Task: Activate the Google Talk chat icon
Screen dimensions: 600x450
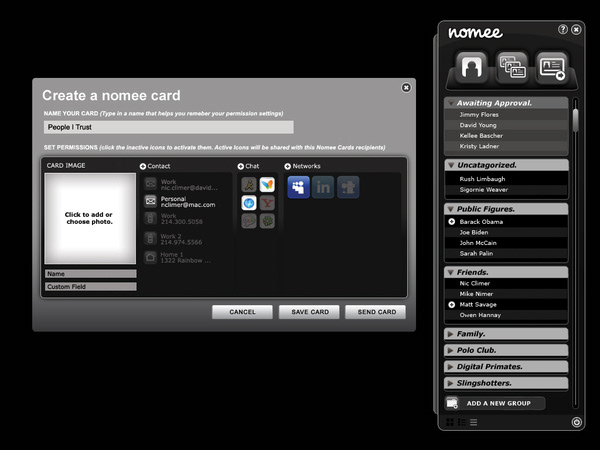Action: point(249,221)
